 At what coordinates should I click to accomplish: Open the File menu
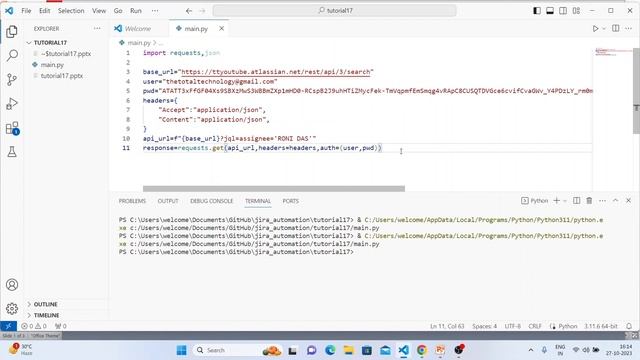(x=26, y=11)
